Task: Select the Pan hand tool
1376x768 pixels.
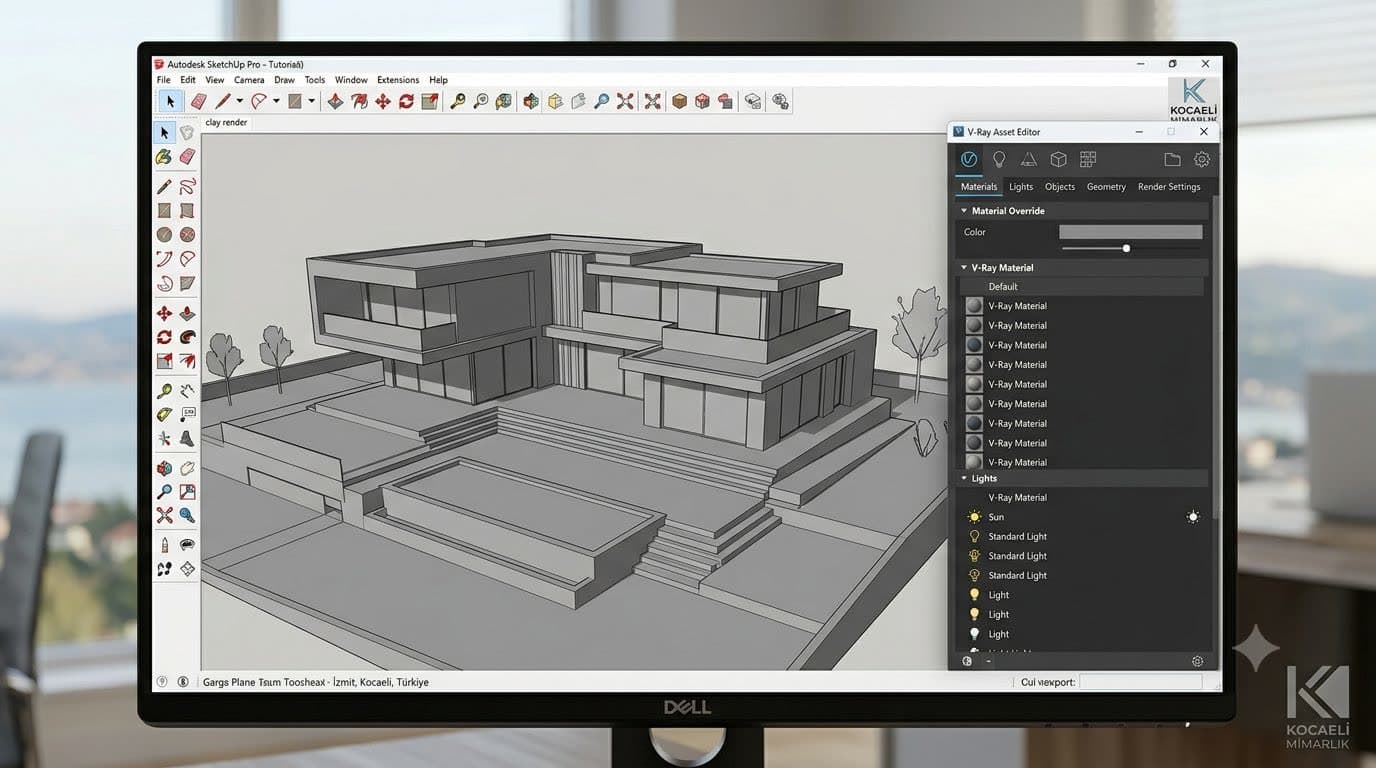Action: click(187, 468)
